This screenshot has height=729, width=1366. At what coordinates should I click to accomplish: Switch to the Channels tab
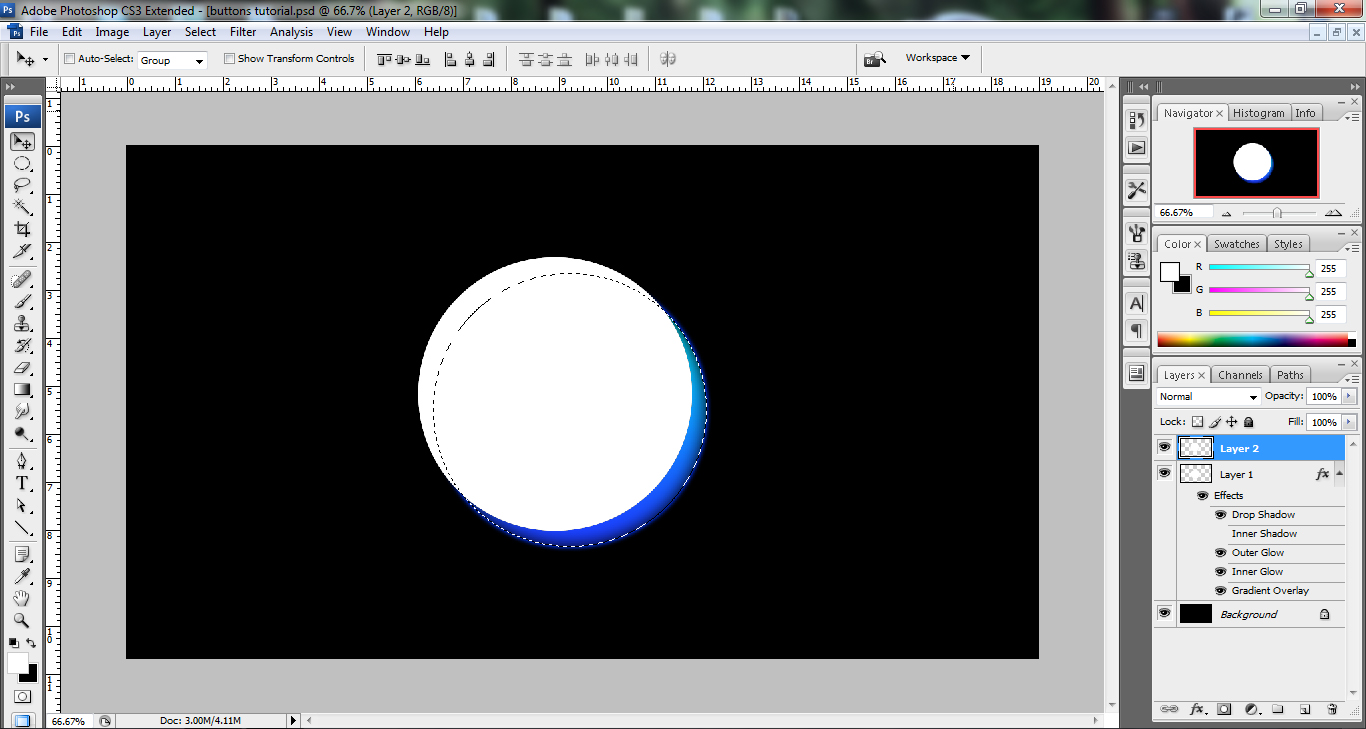point(1239,374)
